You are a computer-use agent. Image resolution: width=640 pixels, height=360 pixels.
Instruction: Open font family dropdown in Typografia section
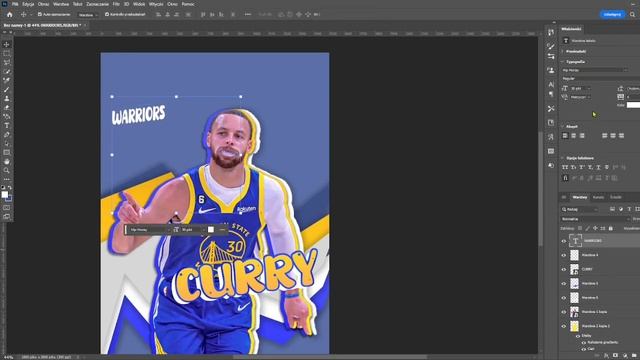click(595, 70)
